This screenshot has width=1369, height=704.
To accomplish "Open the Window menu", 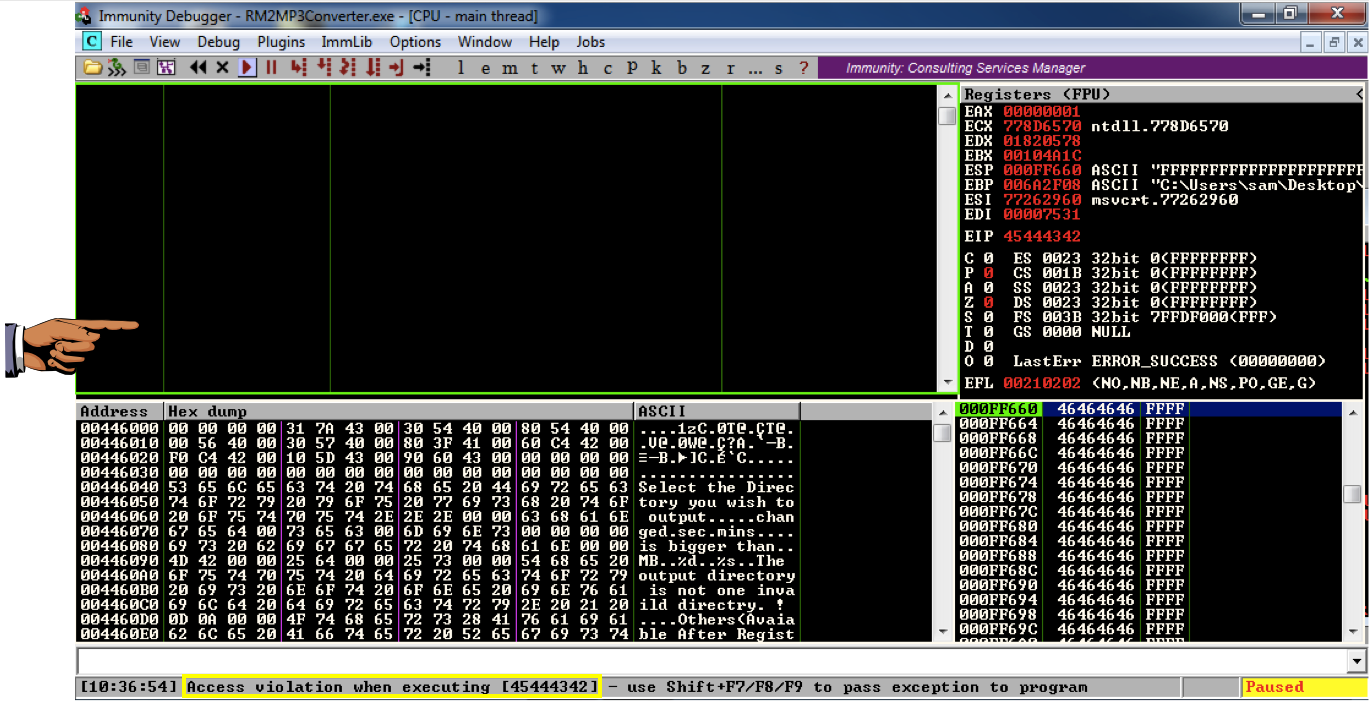I will (485, 42).
